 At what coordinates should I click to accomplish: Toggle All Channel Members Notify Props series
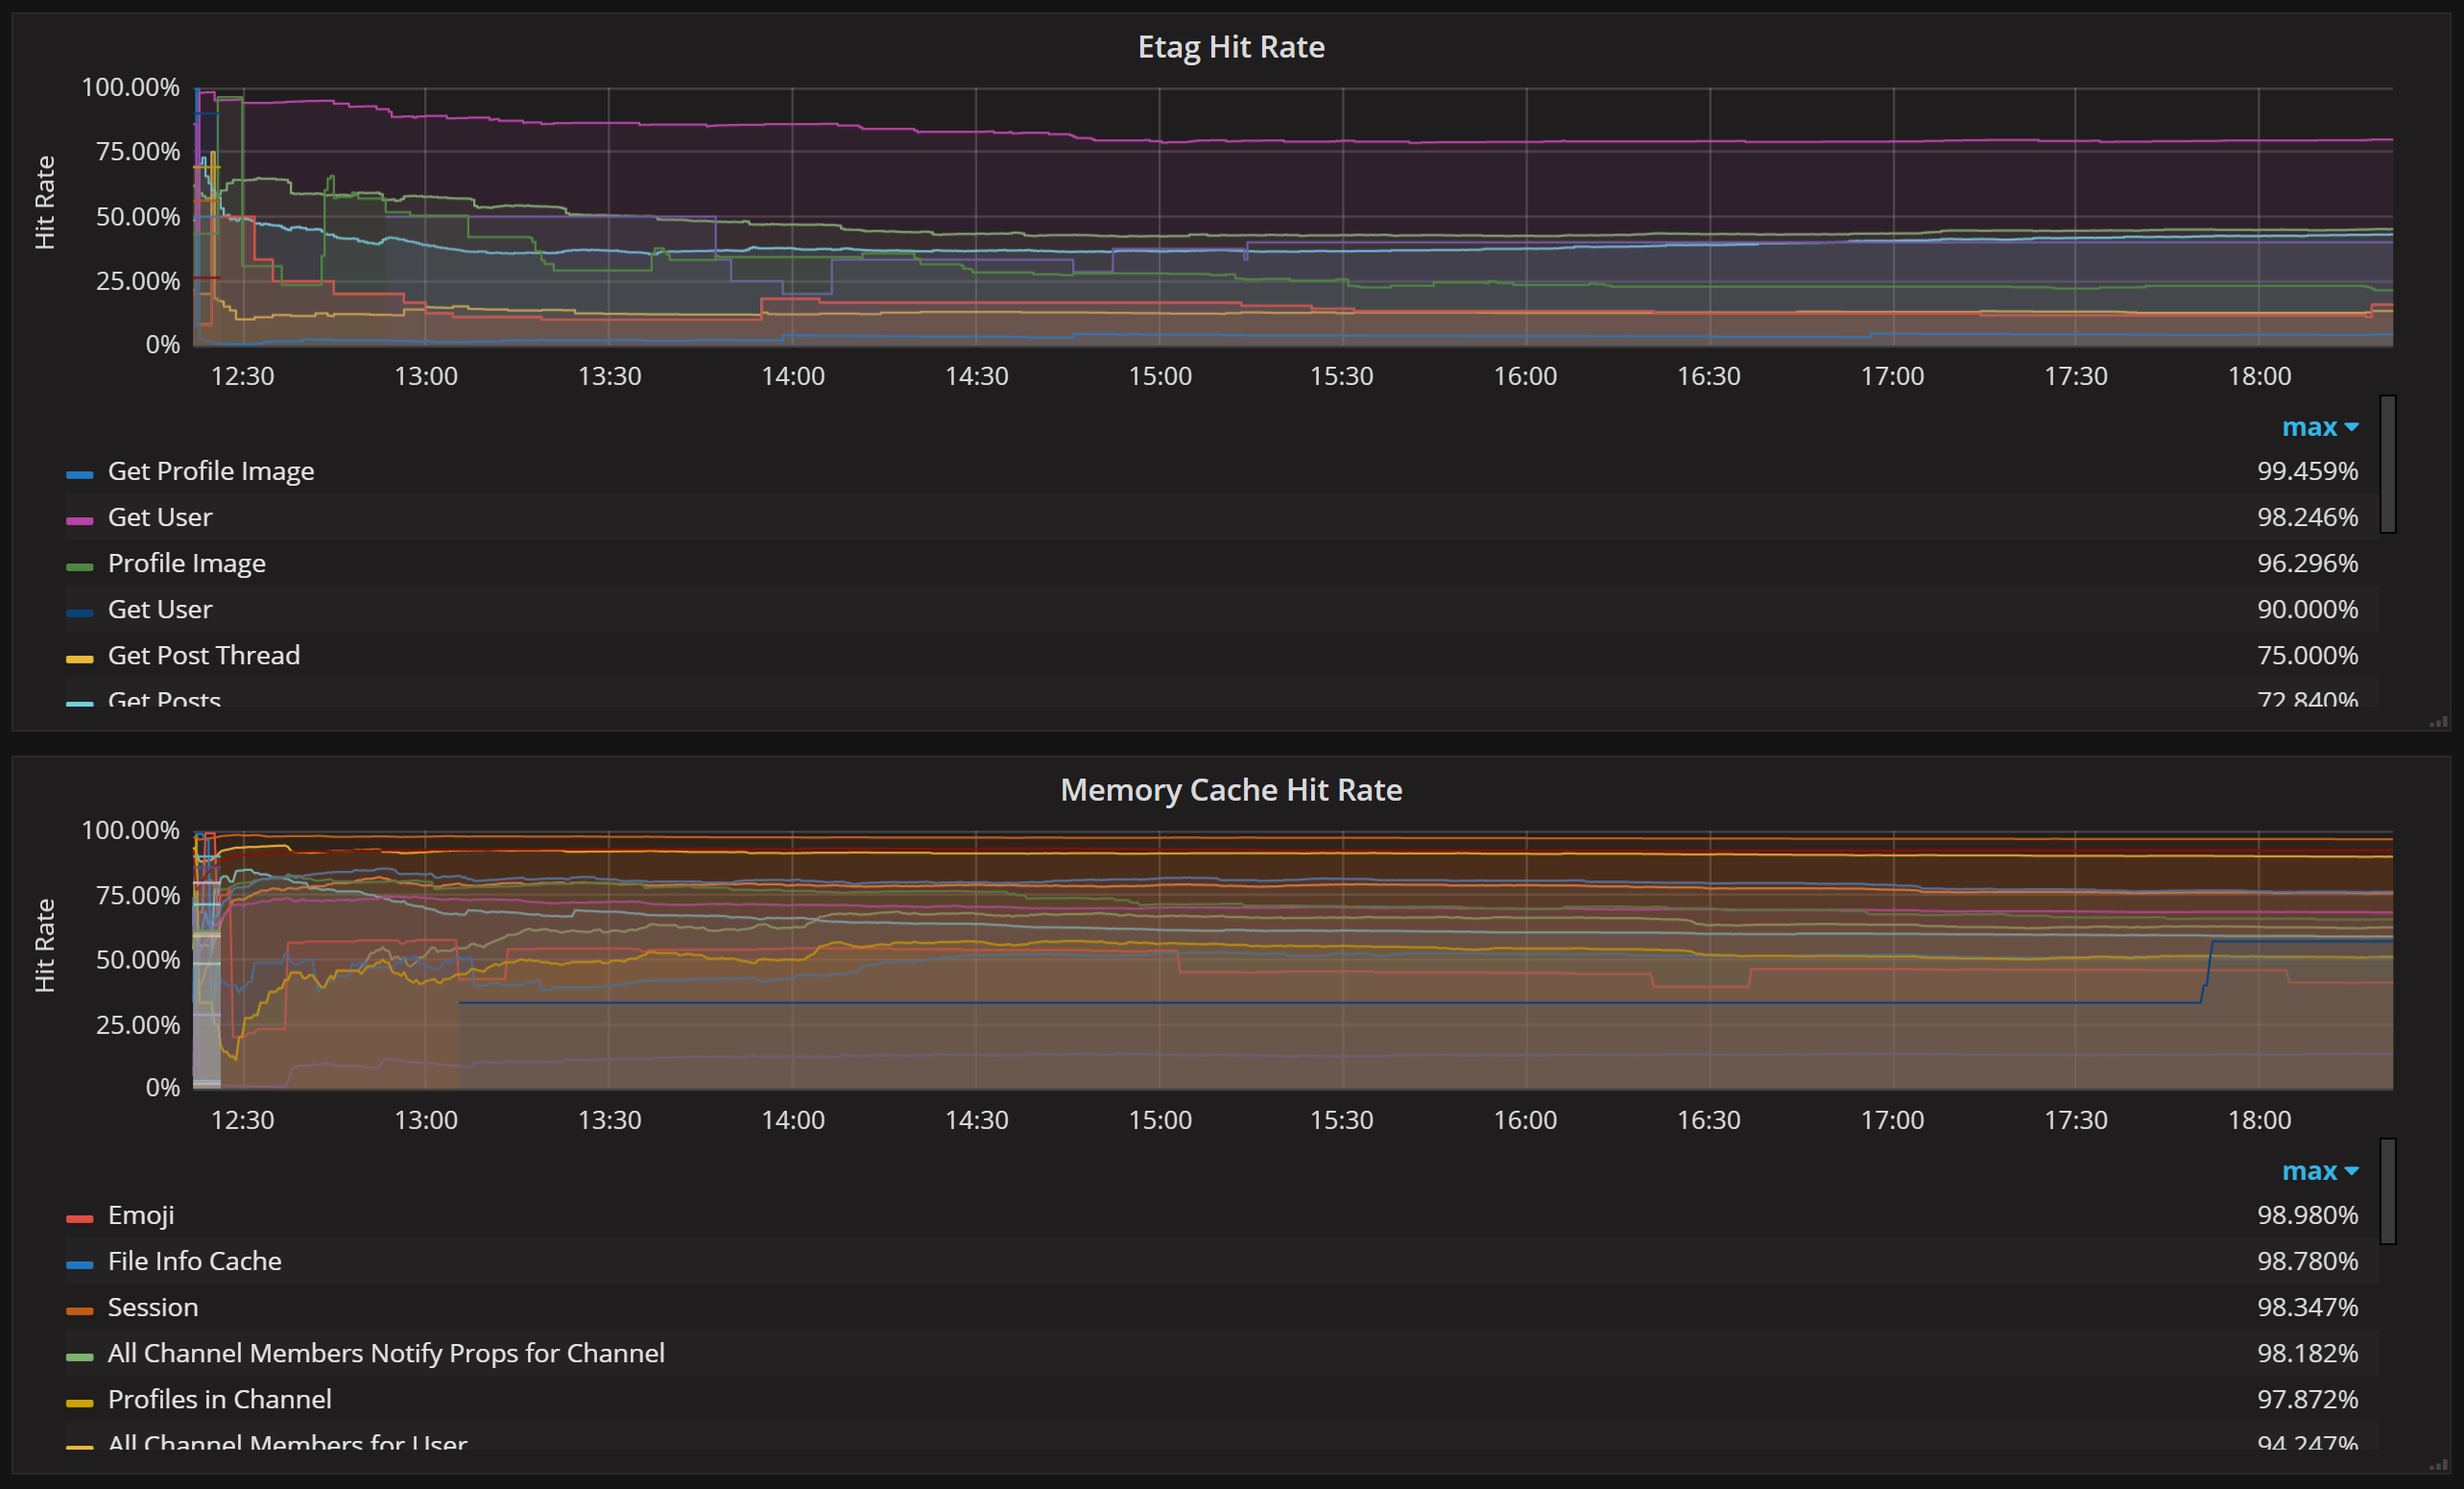[385, 1353]
